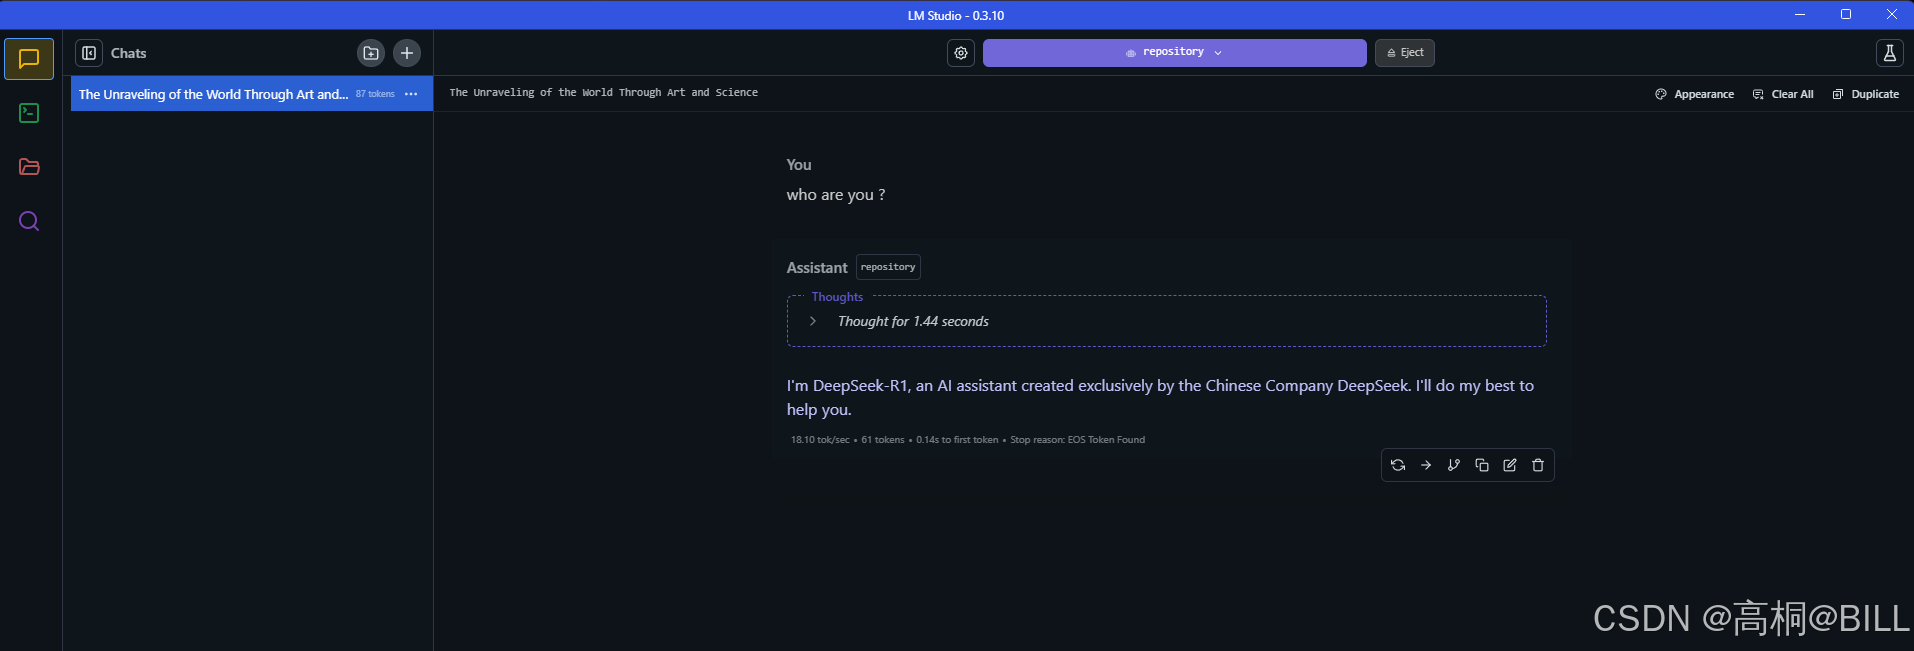Copy the assistant message

tap(1482, 465)
